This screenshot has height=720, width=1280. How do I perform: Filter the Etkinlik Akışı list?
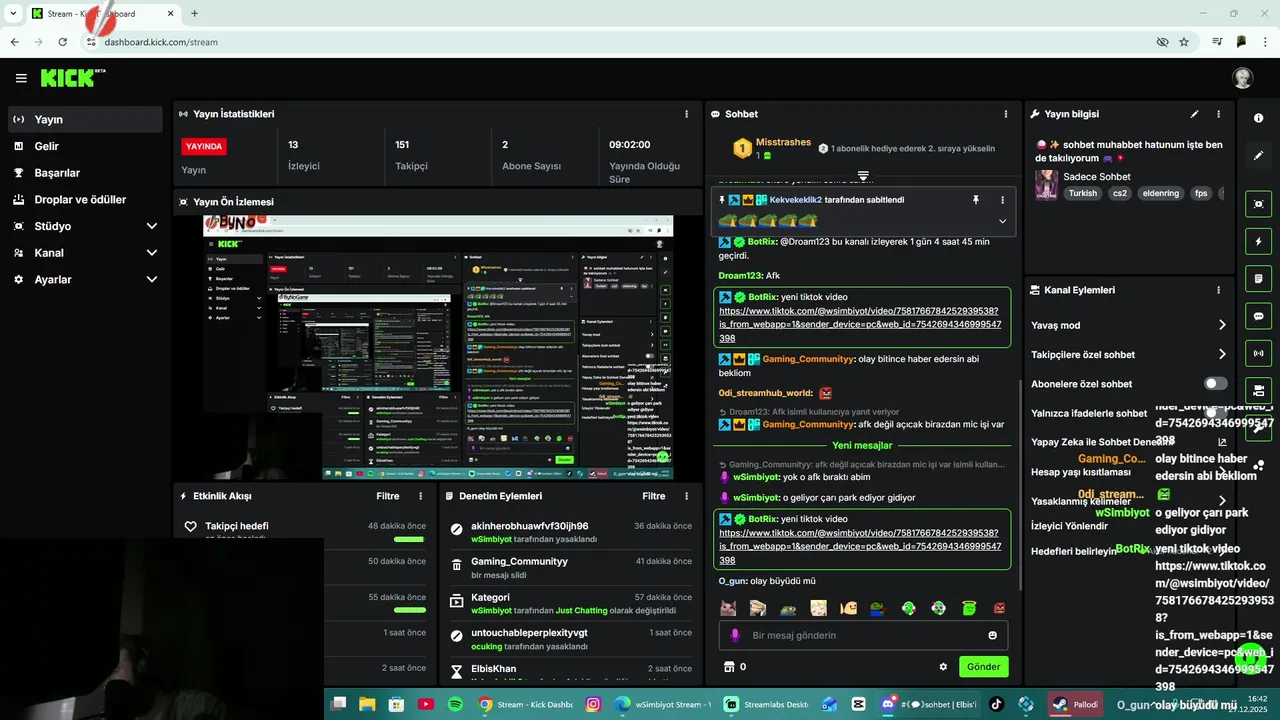(x=387, y=496)
